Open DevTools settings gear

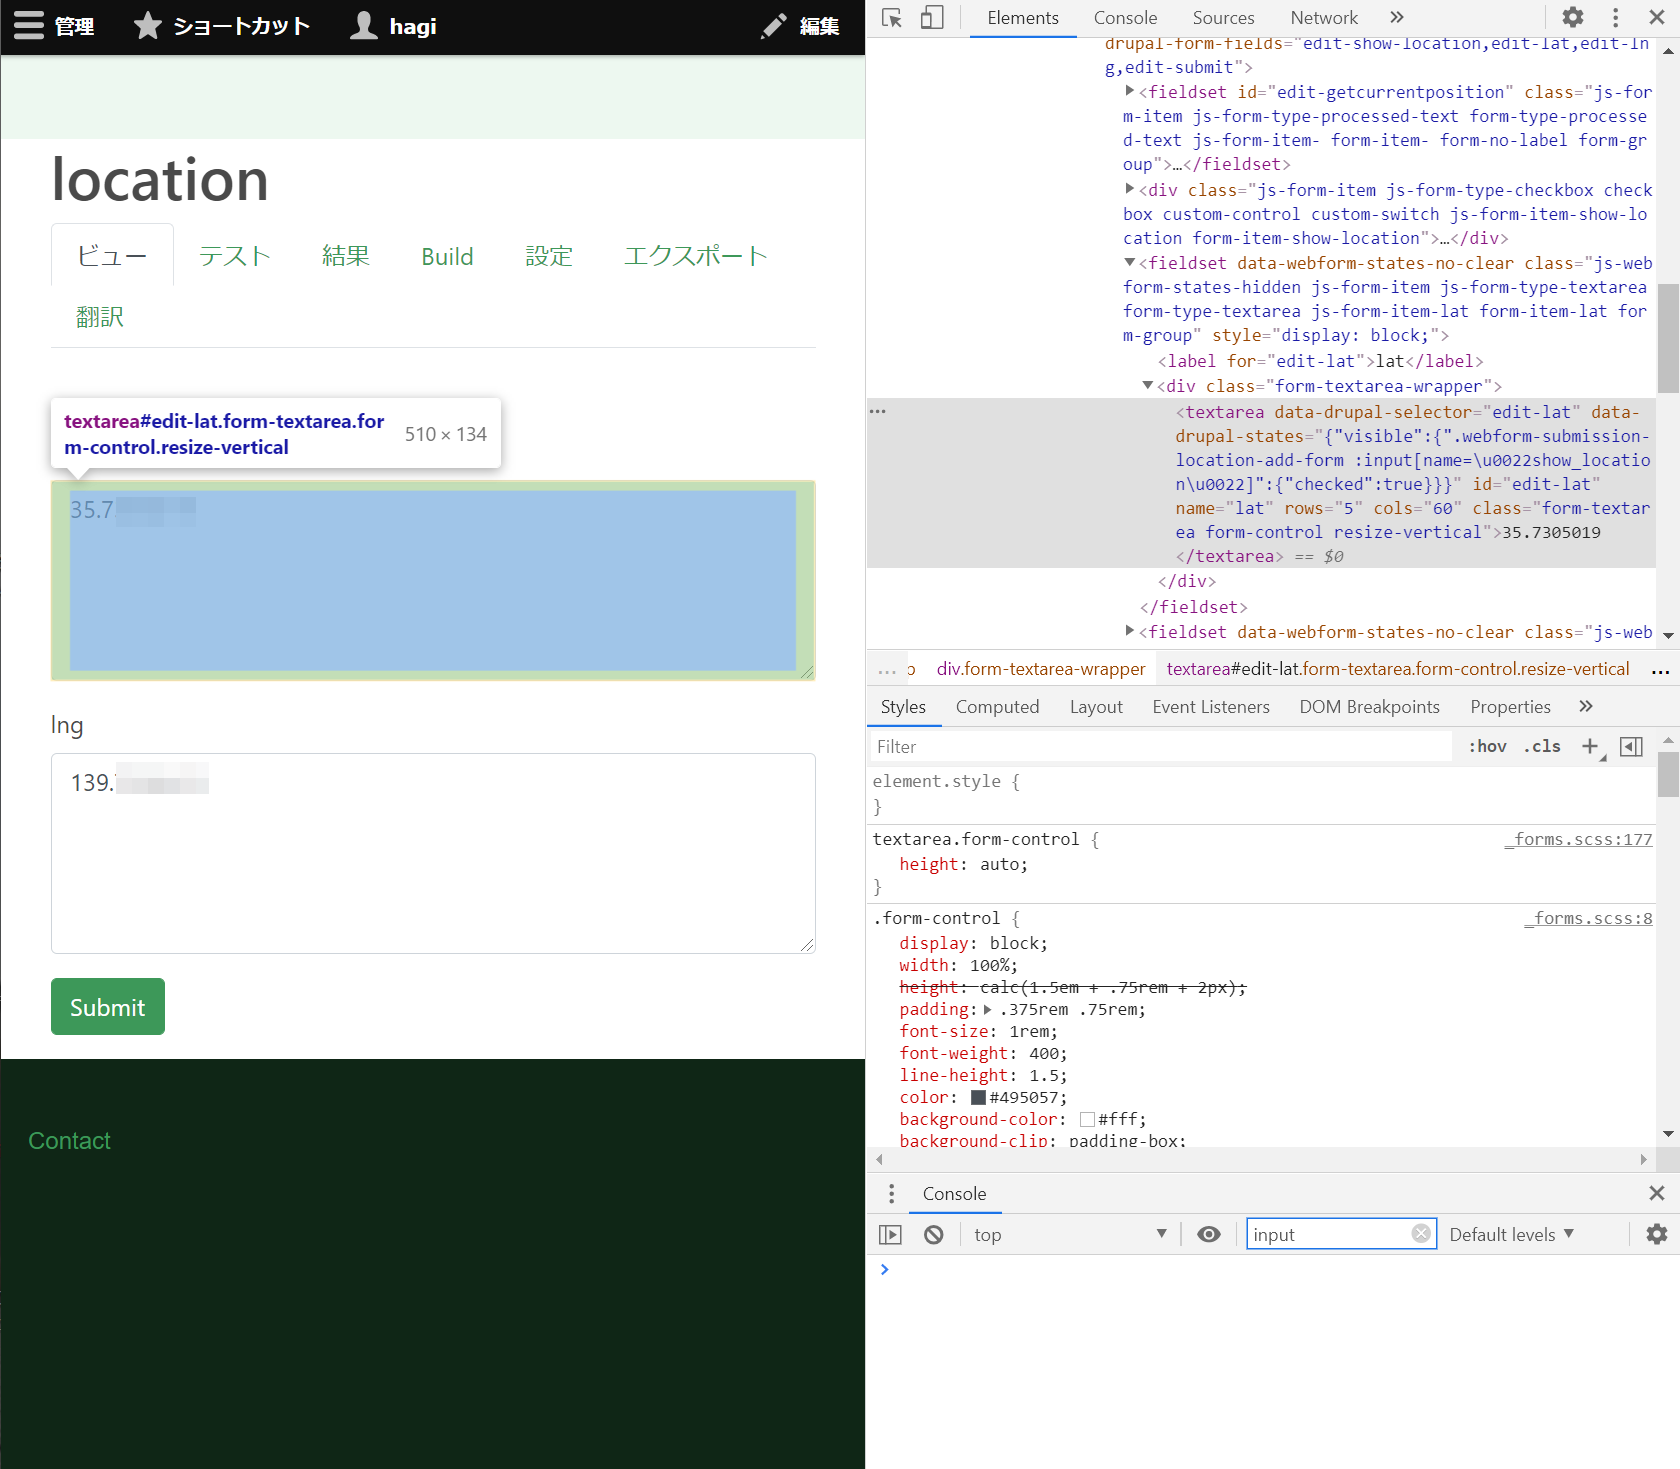1573,18
